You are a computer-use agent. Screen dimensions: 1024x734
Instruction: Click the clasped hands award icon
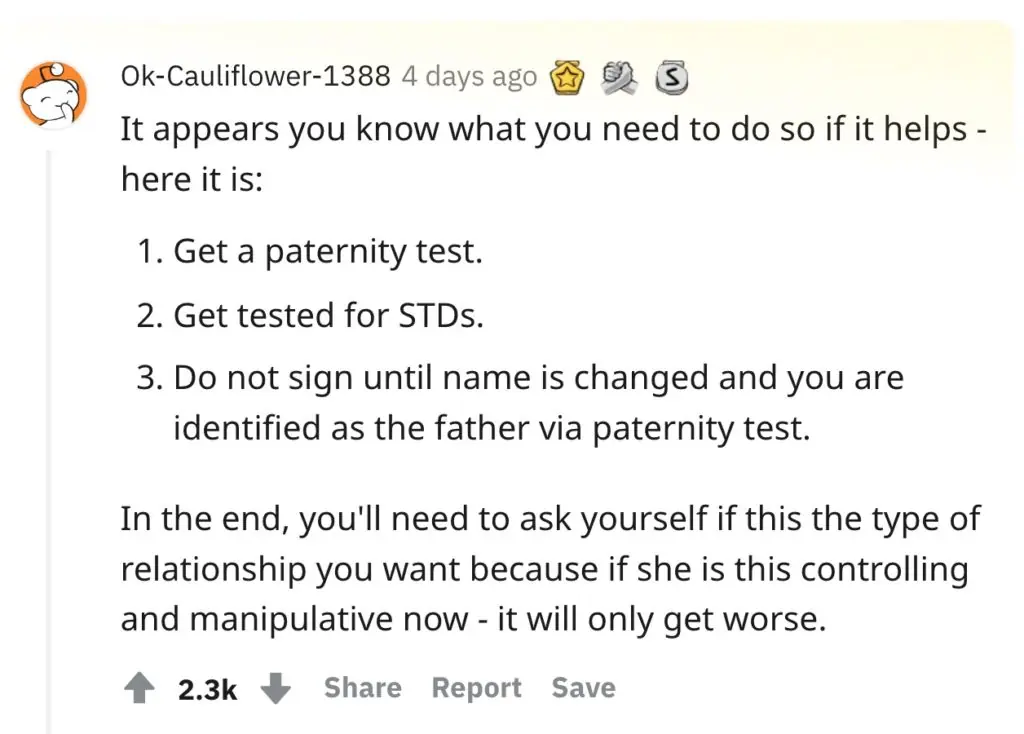click(620, 77)
